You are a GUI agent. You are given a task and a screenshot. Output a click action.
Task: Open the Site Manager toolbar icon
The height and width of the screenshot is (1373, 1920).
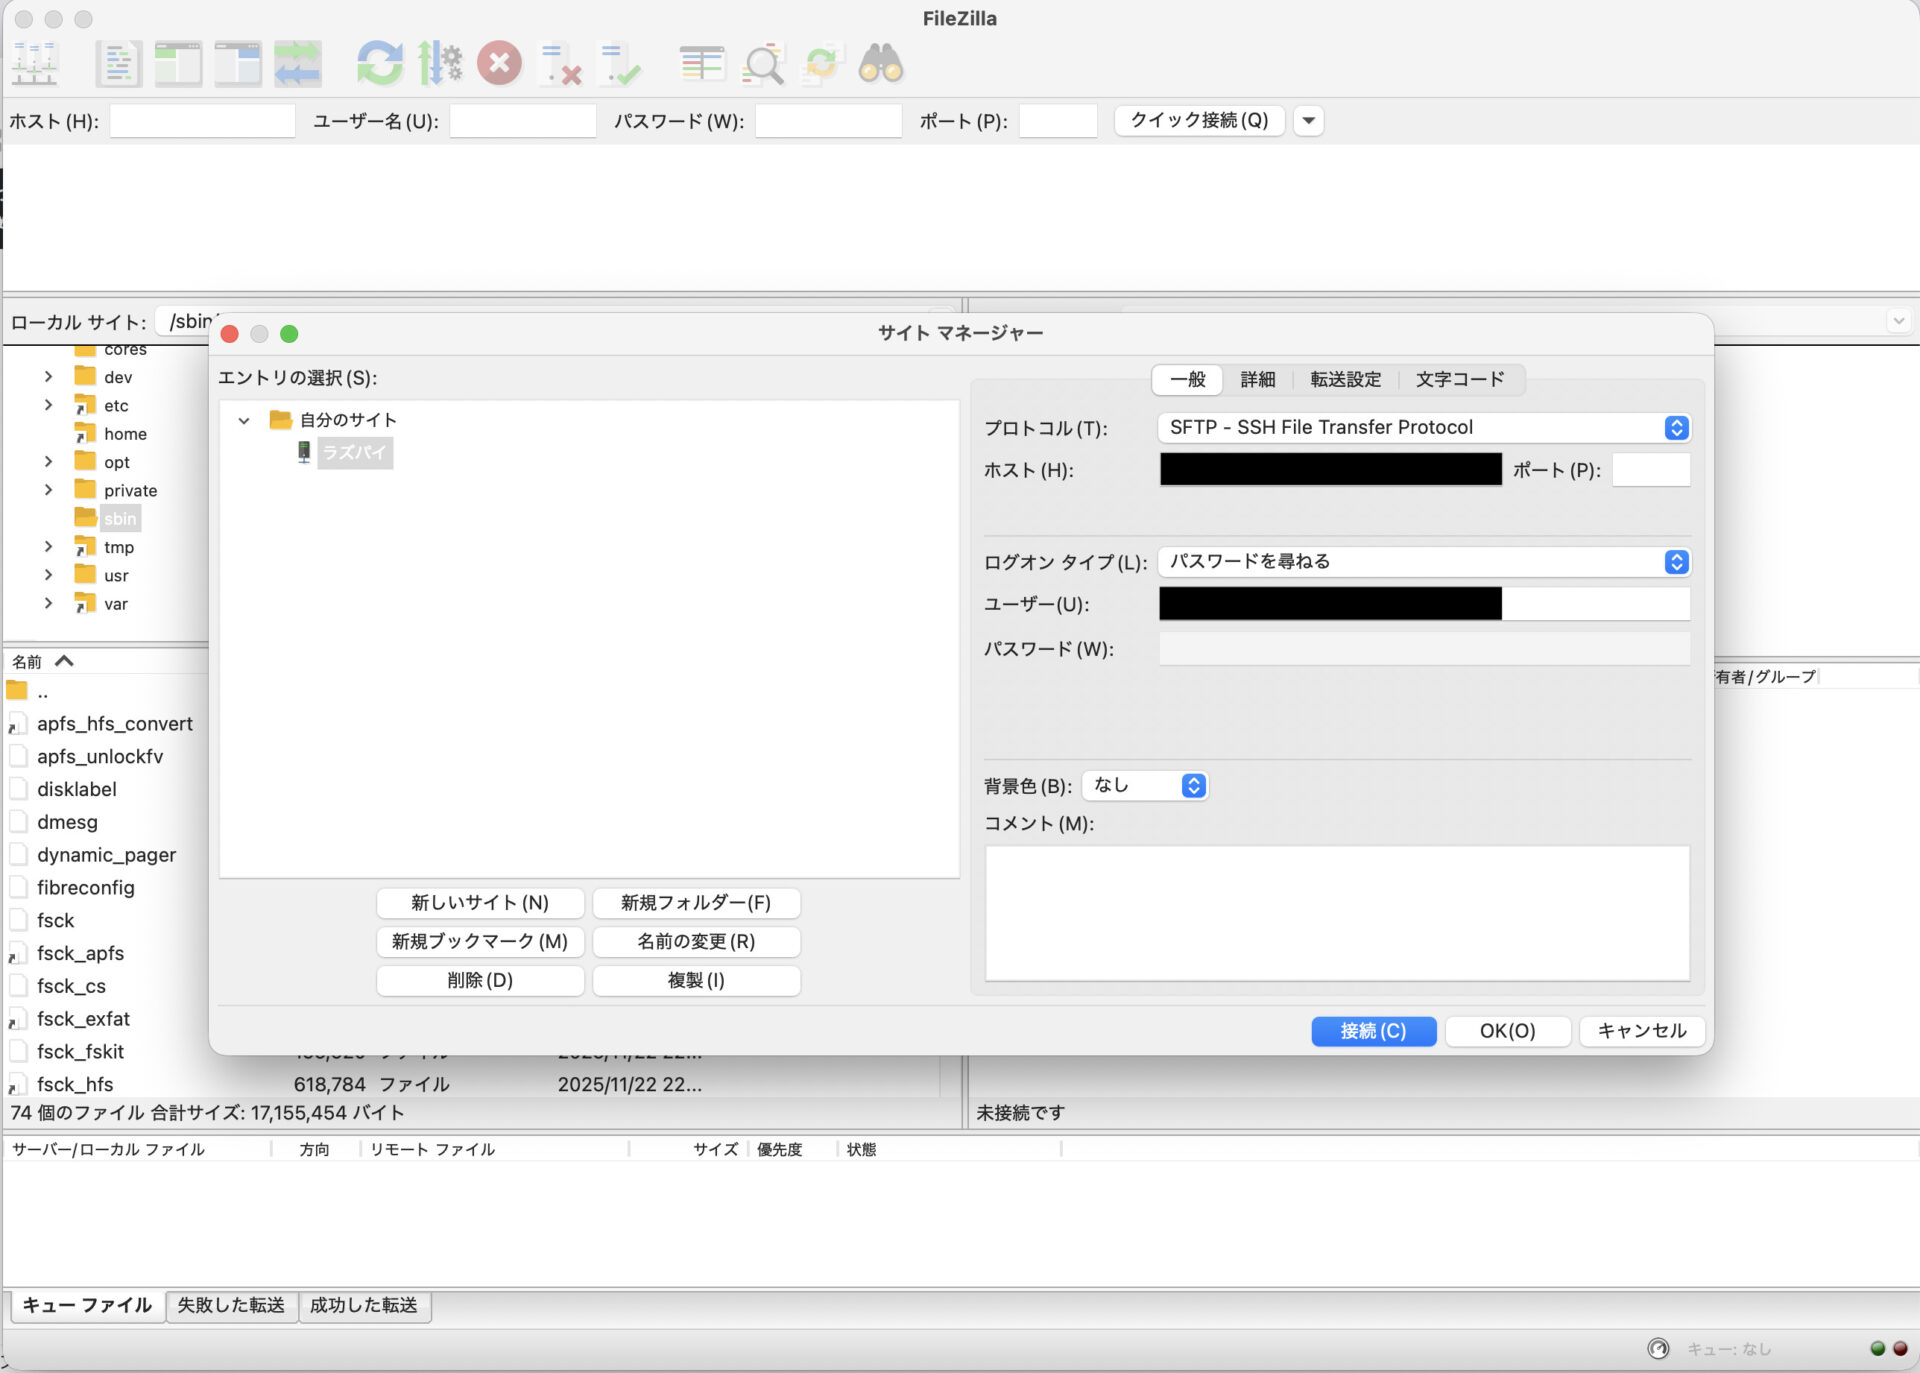pos(36,64)
